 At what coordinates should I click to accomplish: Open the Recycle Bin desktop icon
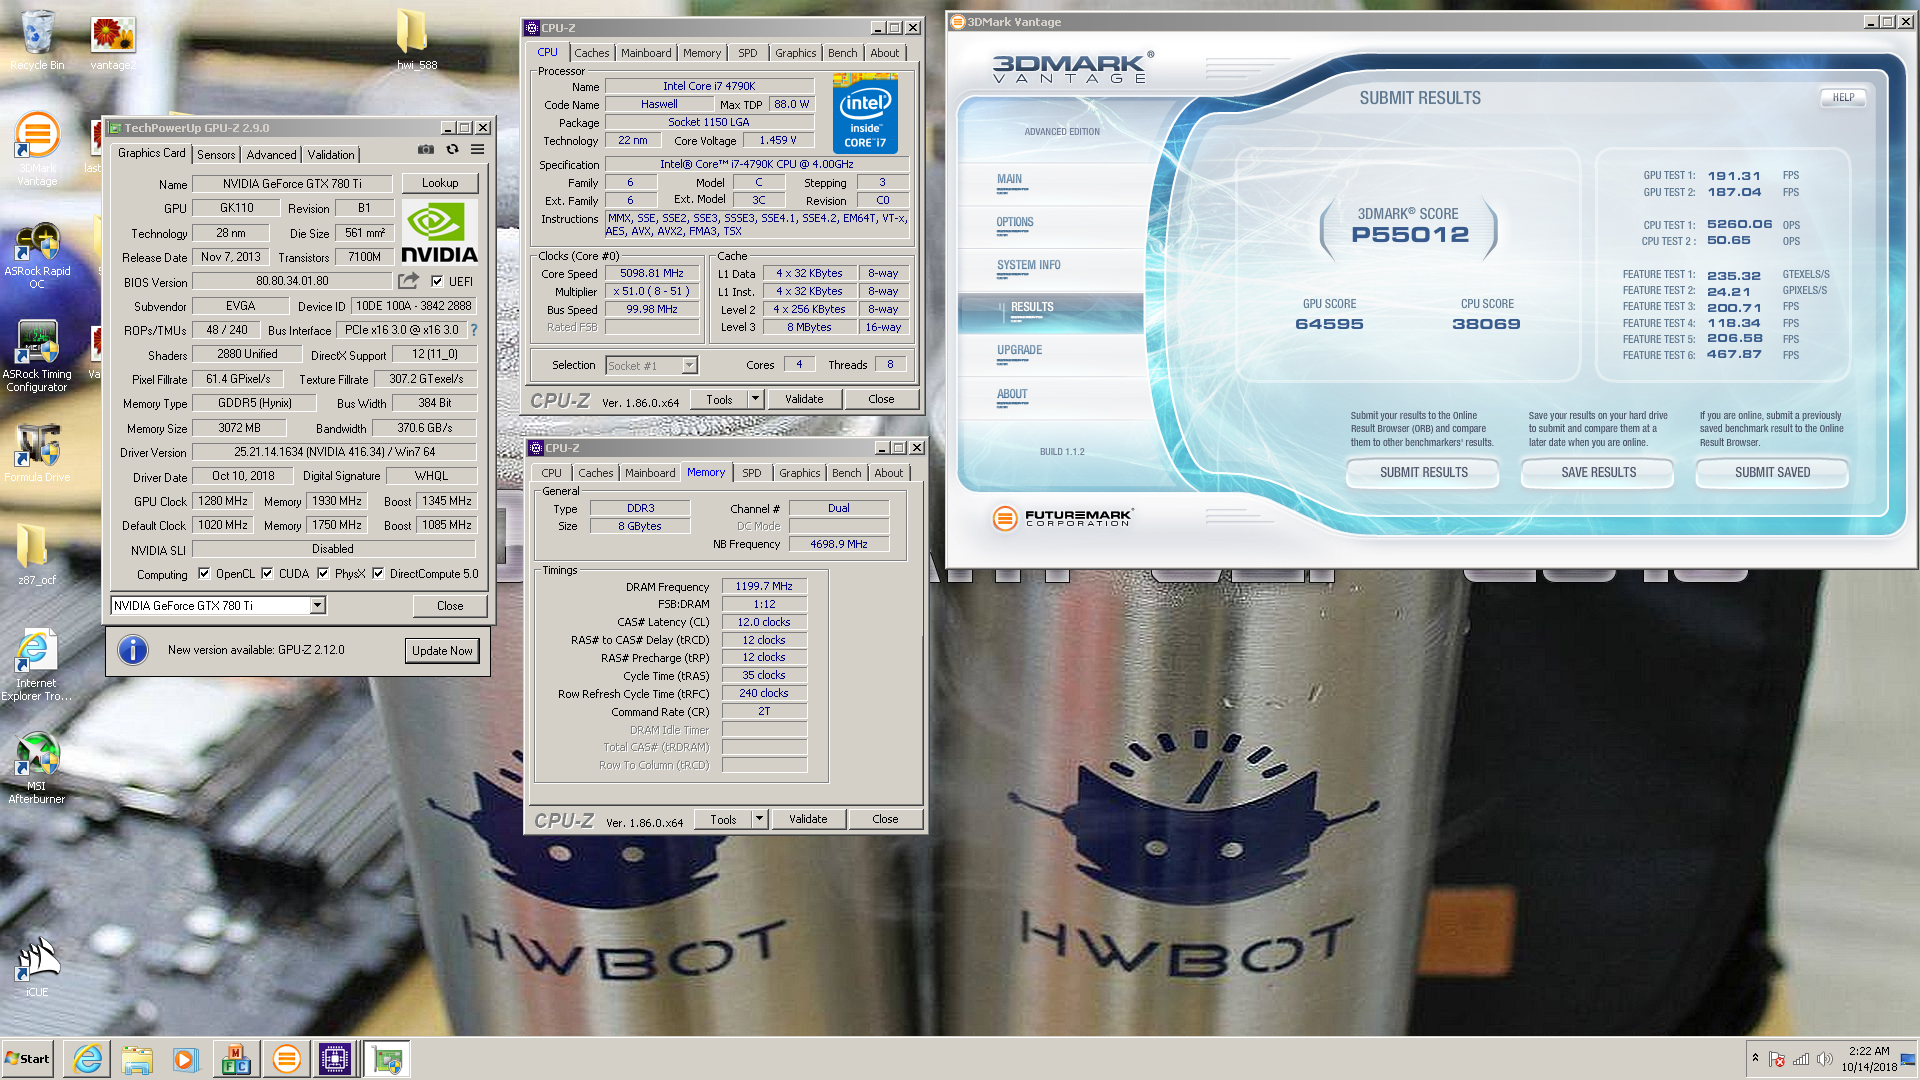pyautogui.click(x=37, y=40)
